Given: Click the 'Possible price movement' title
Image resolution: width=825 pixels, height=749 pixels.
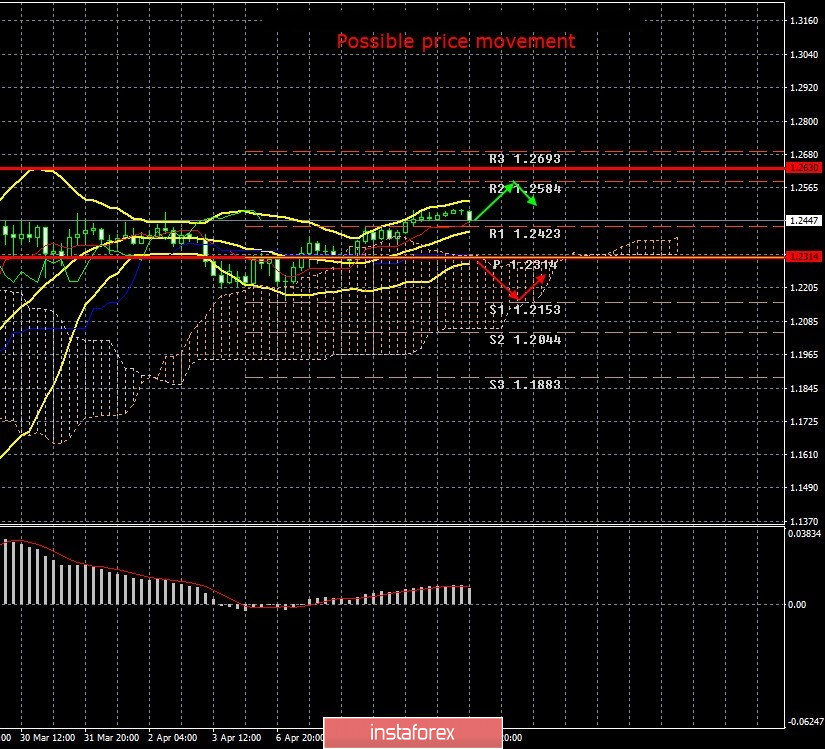Looking at the screenshot, I should pyautogui.click(x=456, y=41).
